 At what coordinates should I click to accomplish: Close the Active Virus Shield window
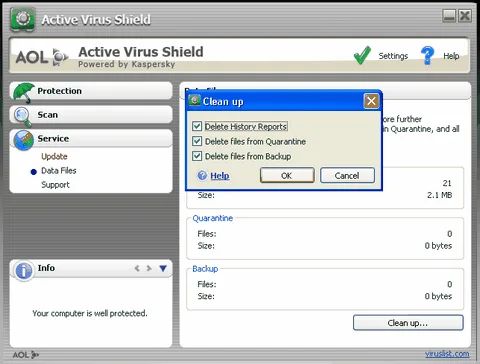[x=465, y=16]
